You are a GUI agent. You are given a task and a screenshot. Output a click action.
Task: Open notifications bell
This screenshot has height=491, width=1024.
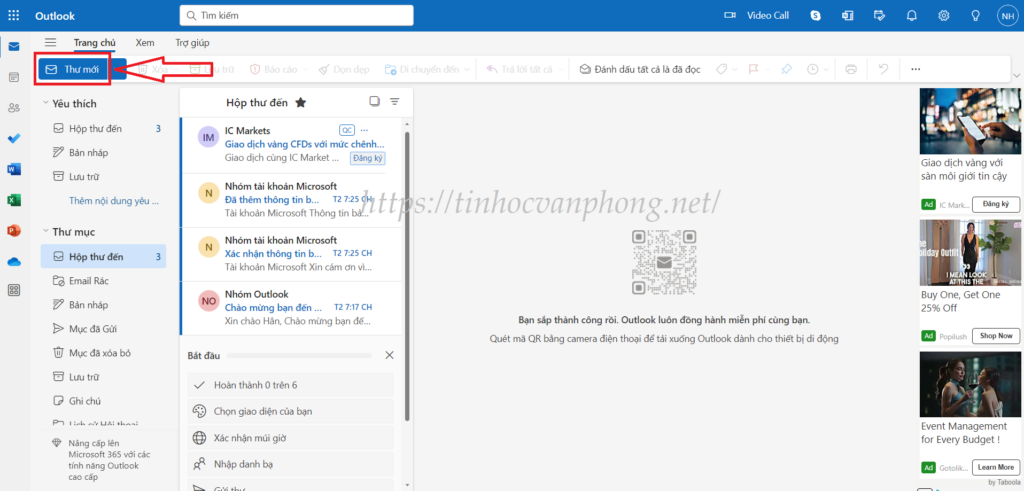912,15
